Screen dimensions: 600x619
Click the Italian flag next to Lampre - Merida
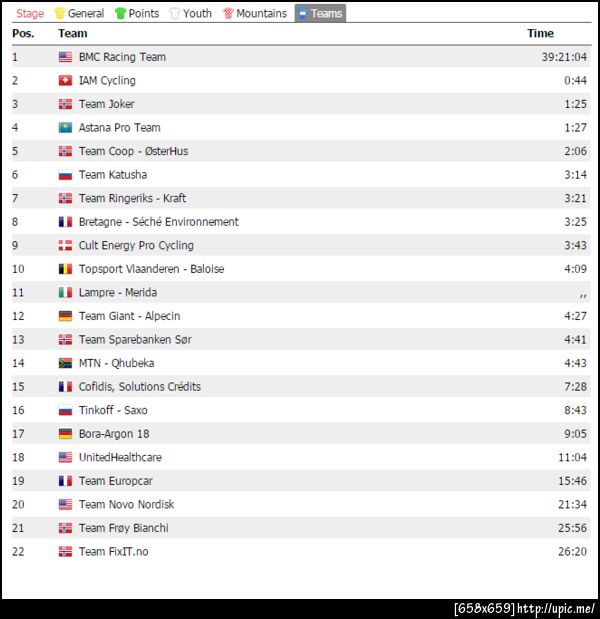pyautogui.click(x=66, y=293)
